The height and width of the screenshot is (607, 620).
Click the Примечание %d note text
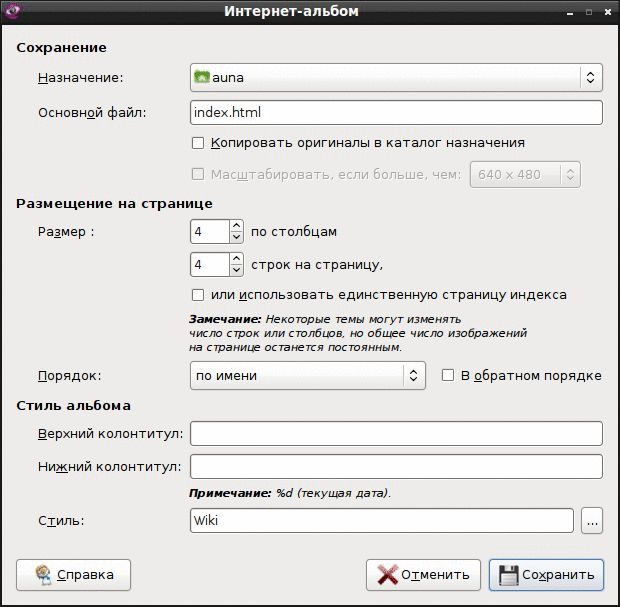click(289, 493)
